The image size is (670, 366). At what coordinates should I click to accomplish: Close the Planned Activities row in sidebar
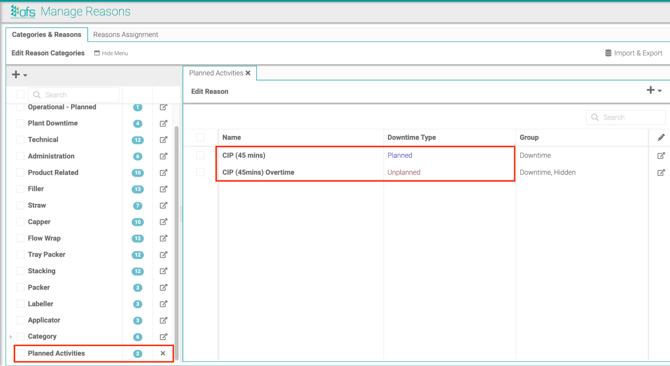tap(163, 353)
